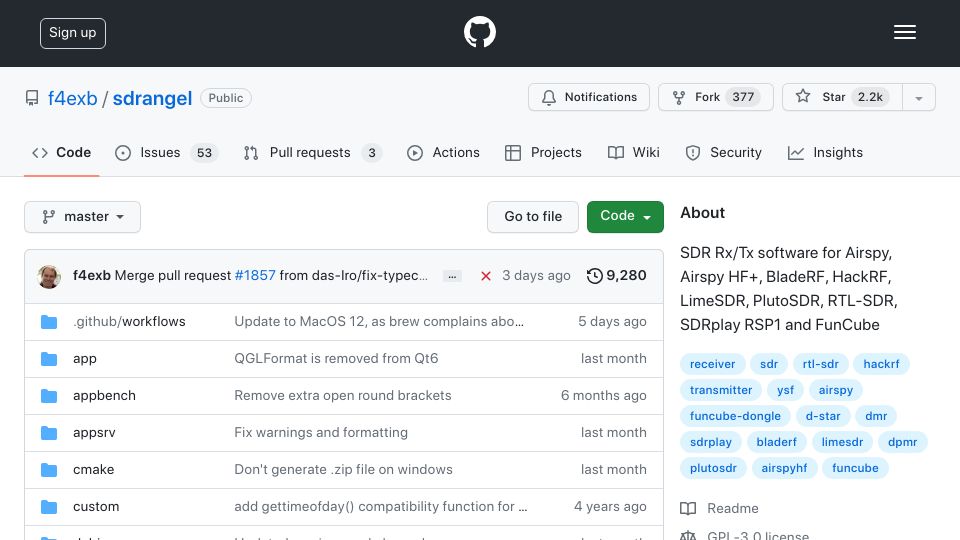960x540 pixels.
Task: Click the commit history clock icon
Action: click(594, 276)
